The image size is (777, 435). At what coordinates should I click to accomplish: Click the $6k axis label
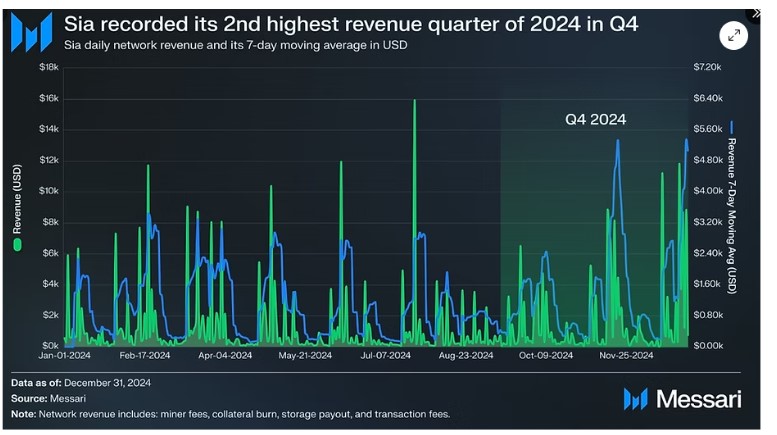pos(51,253)
